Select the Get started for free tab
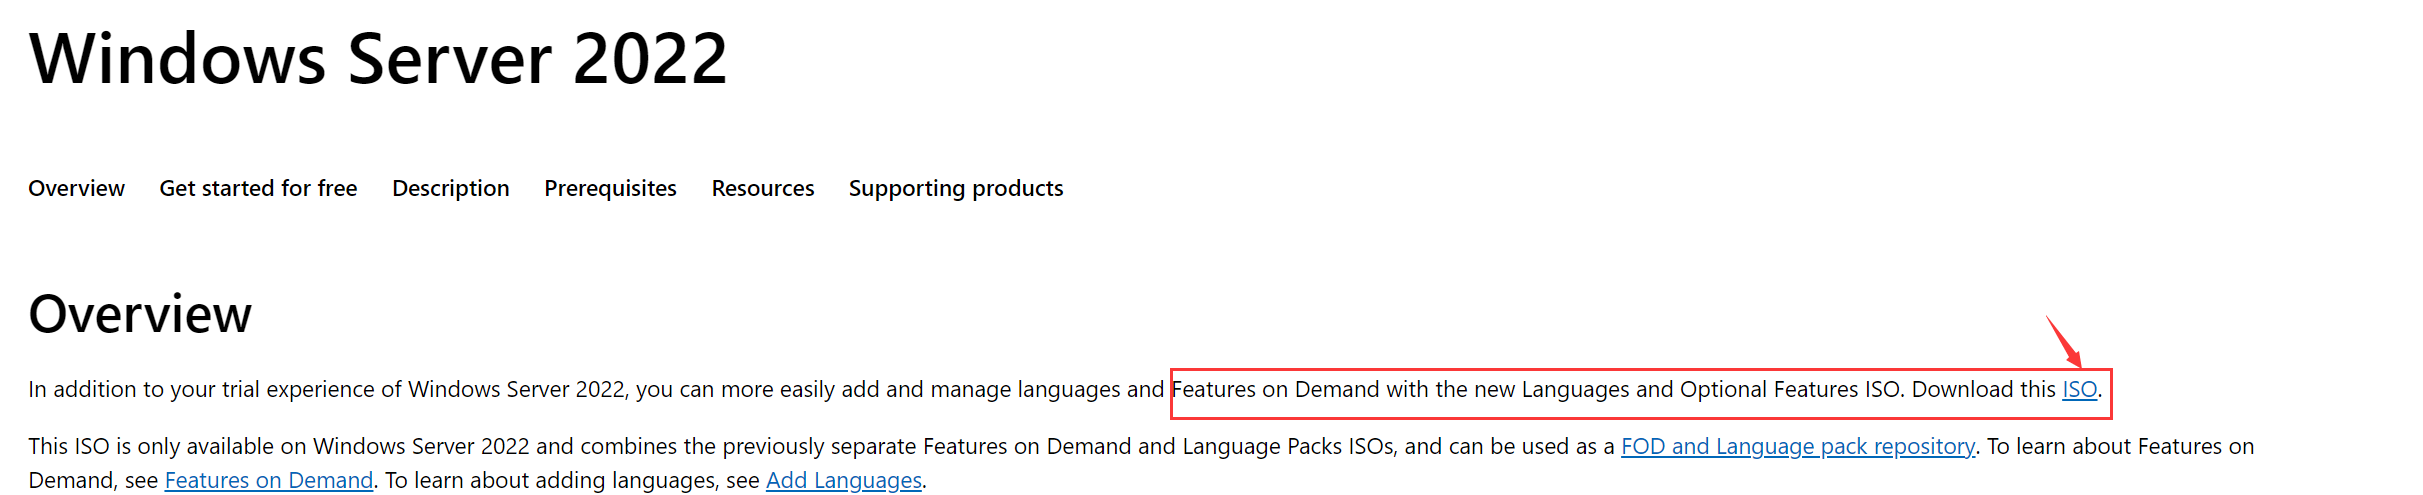 click(x=258, y=188)
